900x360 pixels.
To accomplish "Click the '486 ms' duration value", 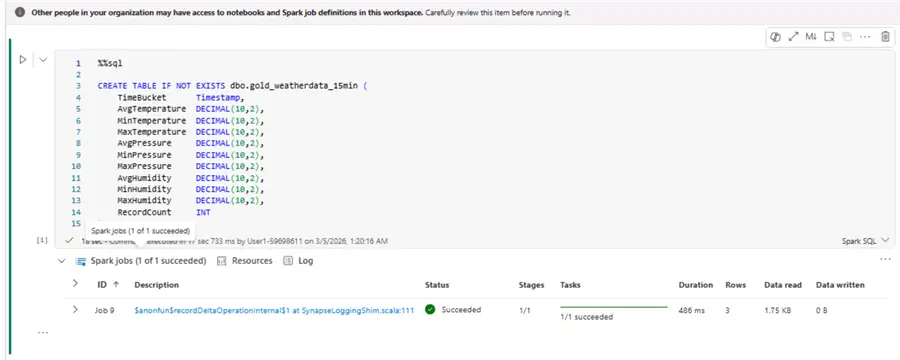I will 691,310.
